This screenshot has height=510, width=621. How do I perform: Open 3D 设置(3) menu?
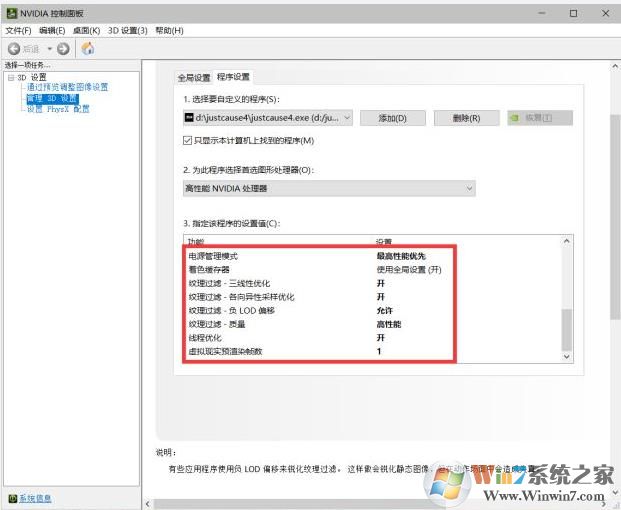pyautogui.click(x=128, y=30)
